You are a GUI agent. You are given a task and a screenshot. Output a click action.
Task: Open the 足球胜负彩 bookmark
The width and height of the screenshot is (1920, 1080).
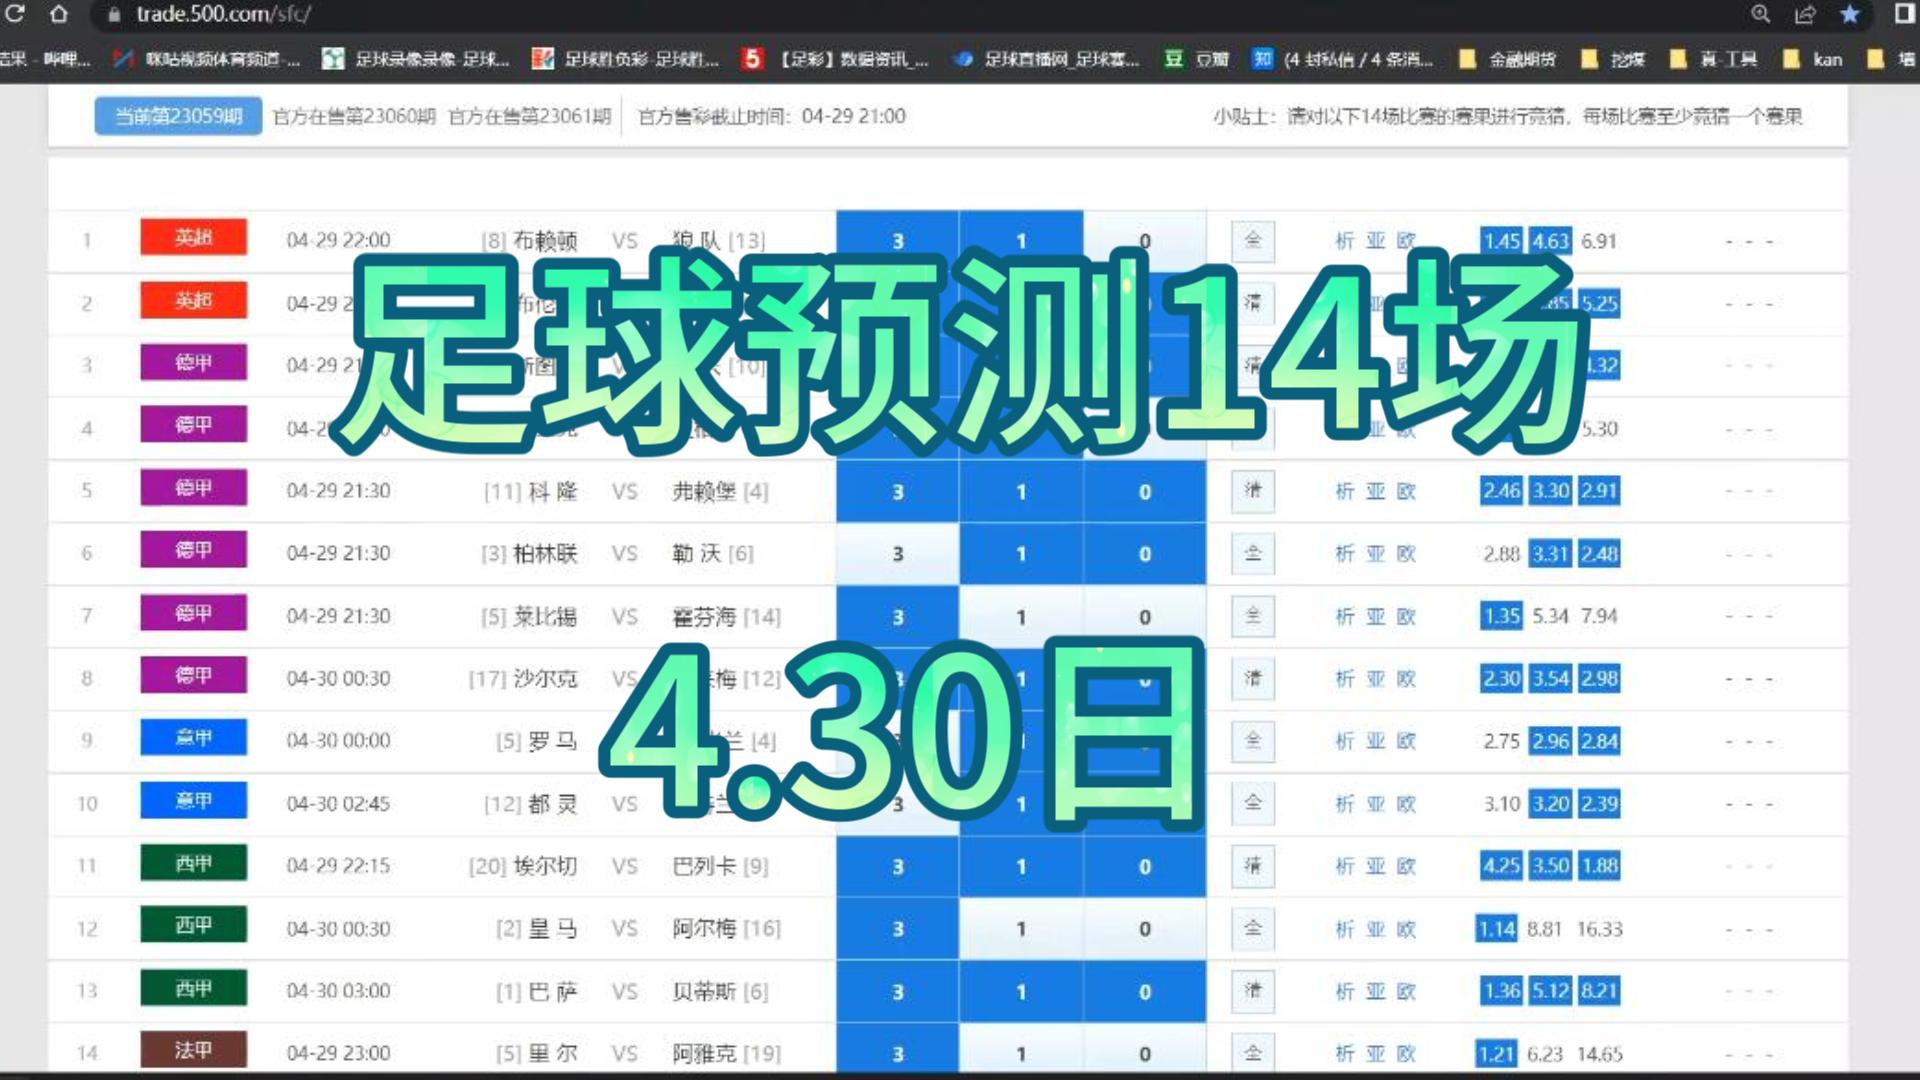pos(625,59)
